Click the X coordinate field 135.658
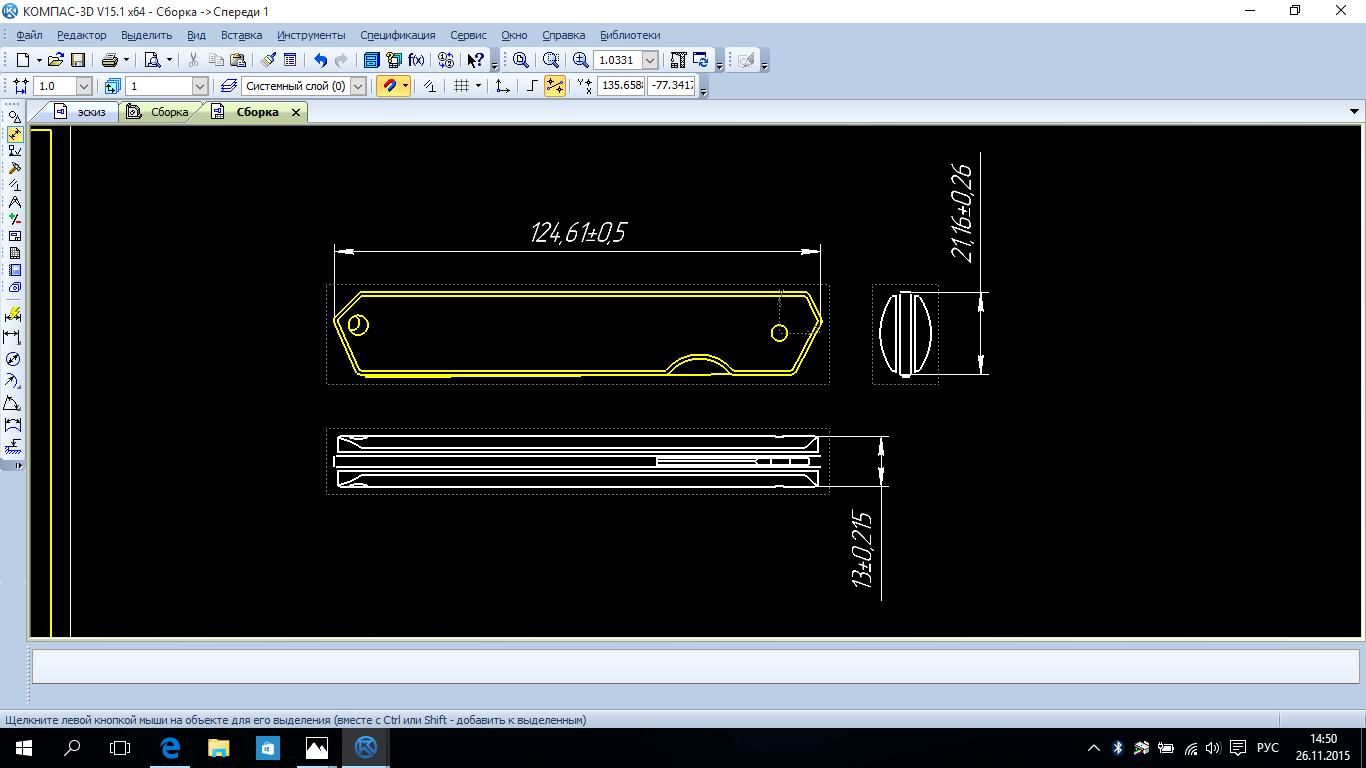1366x768 pixels. 621,87
